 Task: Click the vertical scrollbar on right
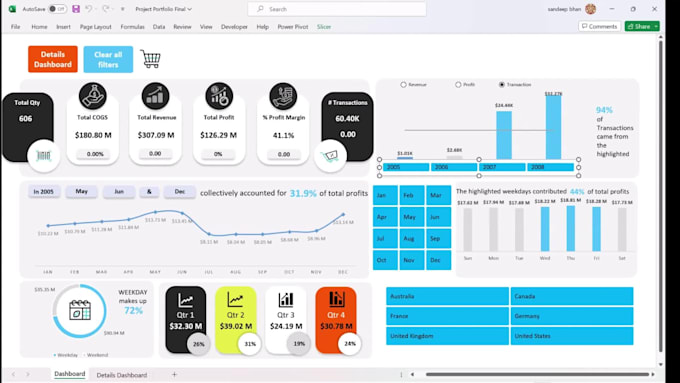coord(660,195)
